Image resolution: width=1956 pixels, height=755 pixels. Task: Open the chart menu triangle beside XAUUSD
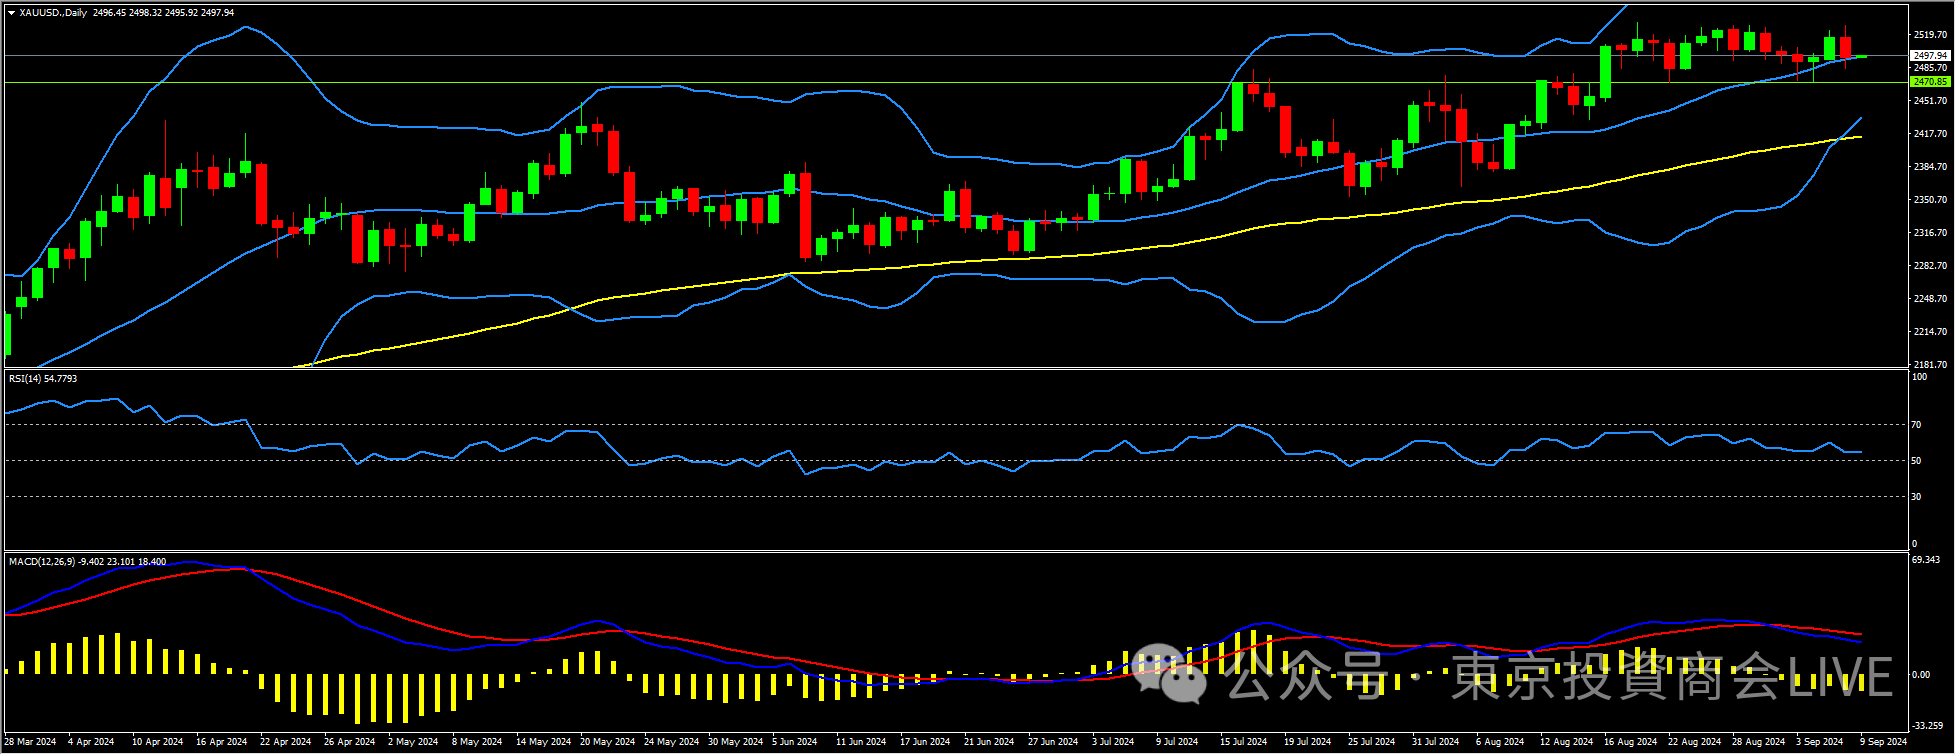point(12,12)
